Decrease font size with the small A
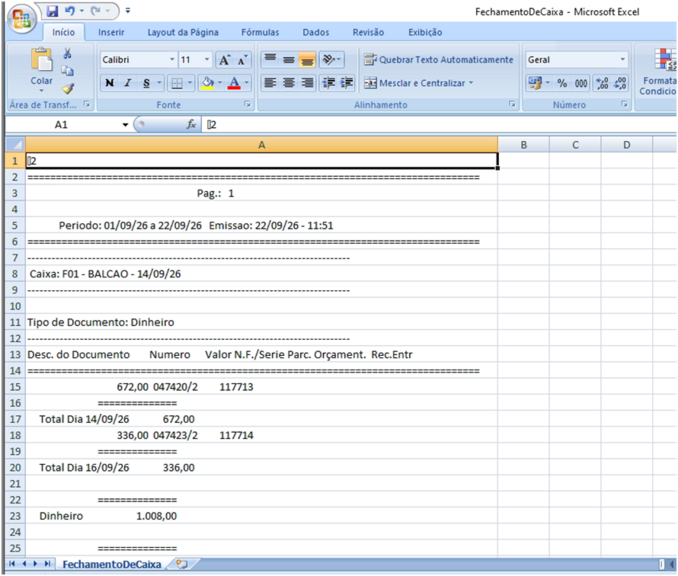This screenshot has height=576, width=678. (x=242, y=60)
